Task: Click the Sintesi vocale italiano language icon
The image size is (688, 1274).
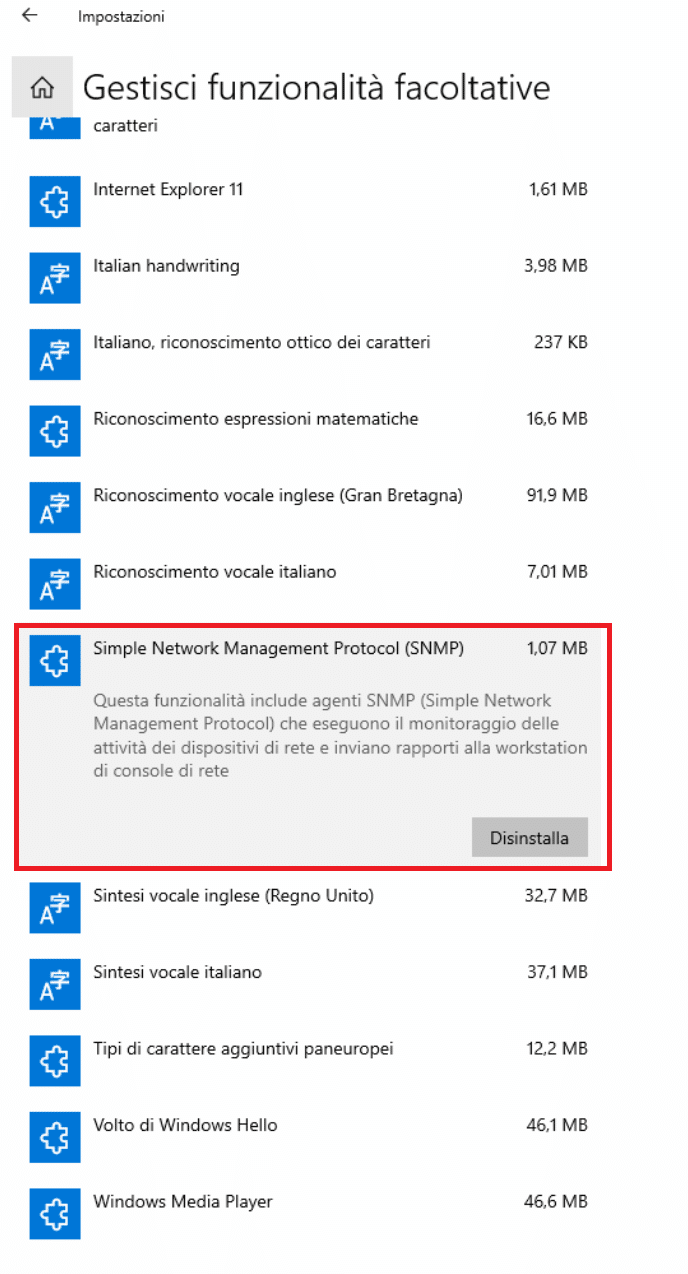Action: [52, 984]
